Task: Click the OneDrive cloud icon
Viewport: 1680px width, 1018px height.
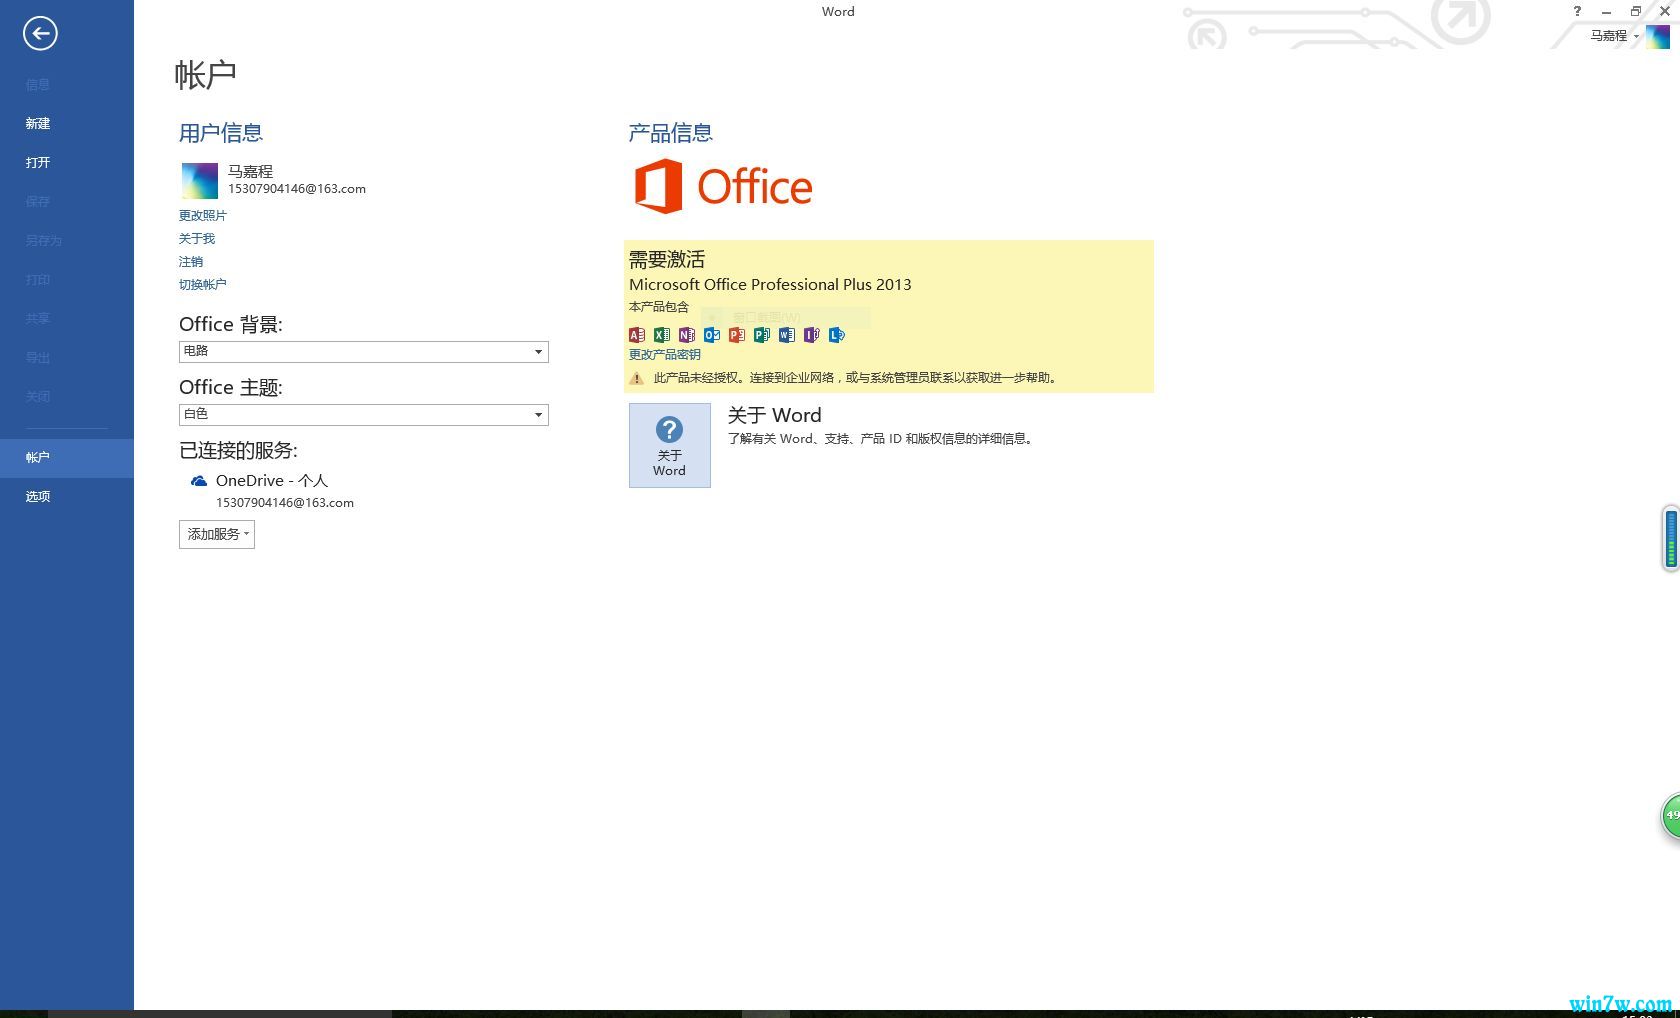Action: coord(199,481)
